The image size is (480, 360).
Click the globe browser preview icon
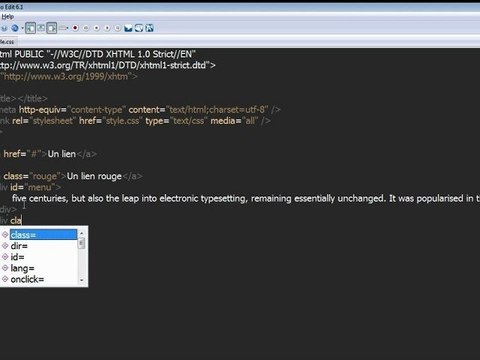point(15,28)
